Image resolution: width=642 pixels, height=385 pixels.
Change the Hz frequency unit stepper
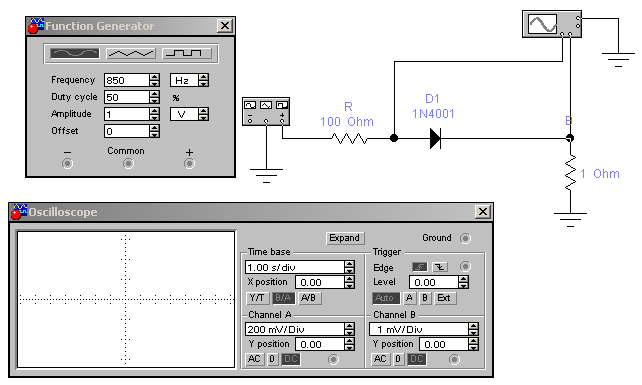tap(203, 80)
